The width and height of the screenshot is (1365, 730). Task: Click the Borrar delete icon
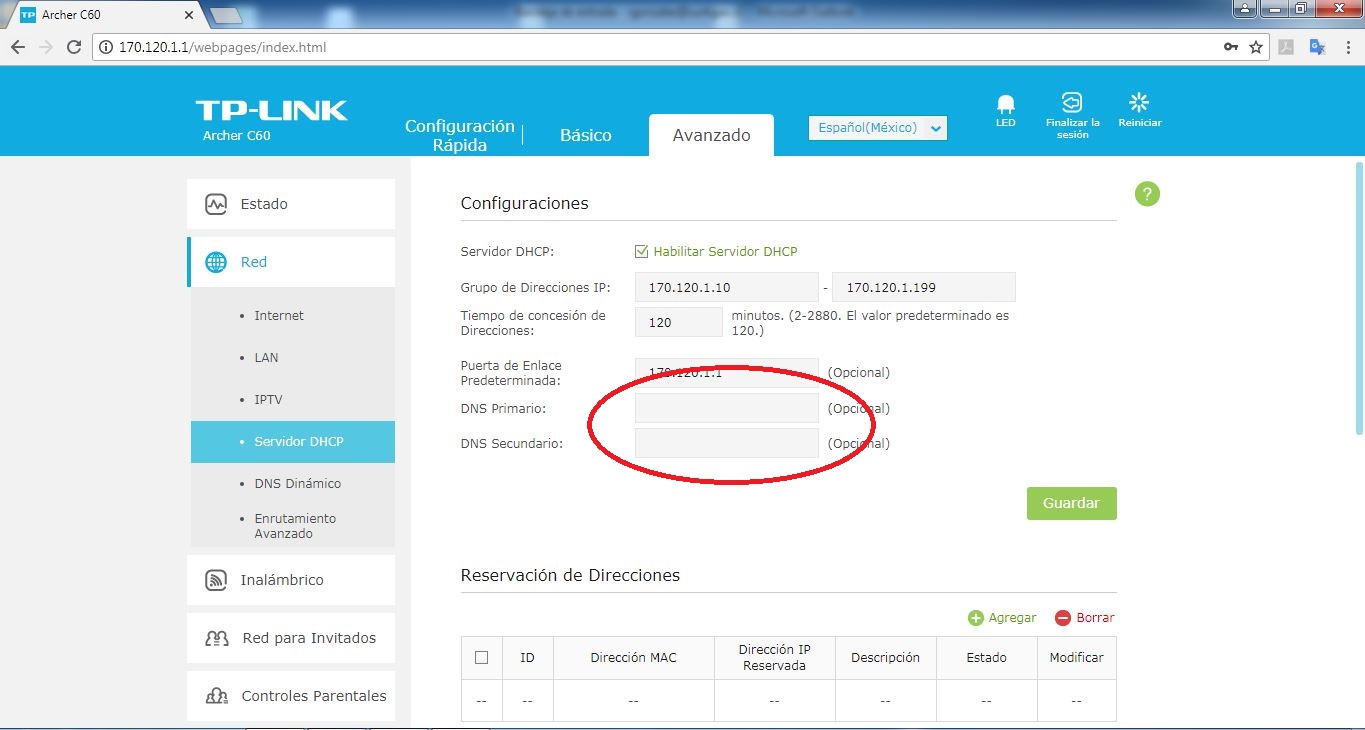point(1061,617)
